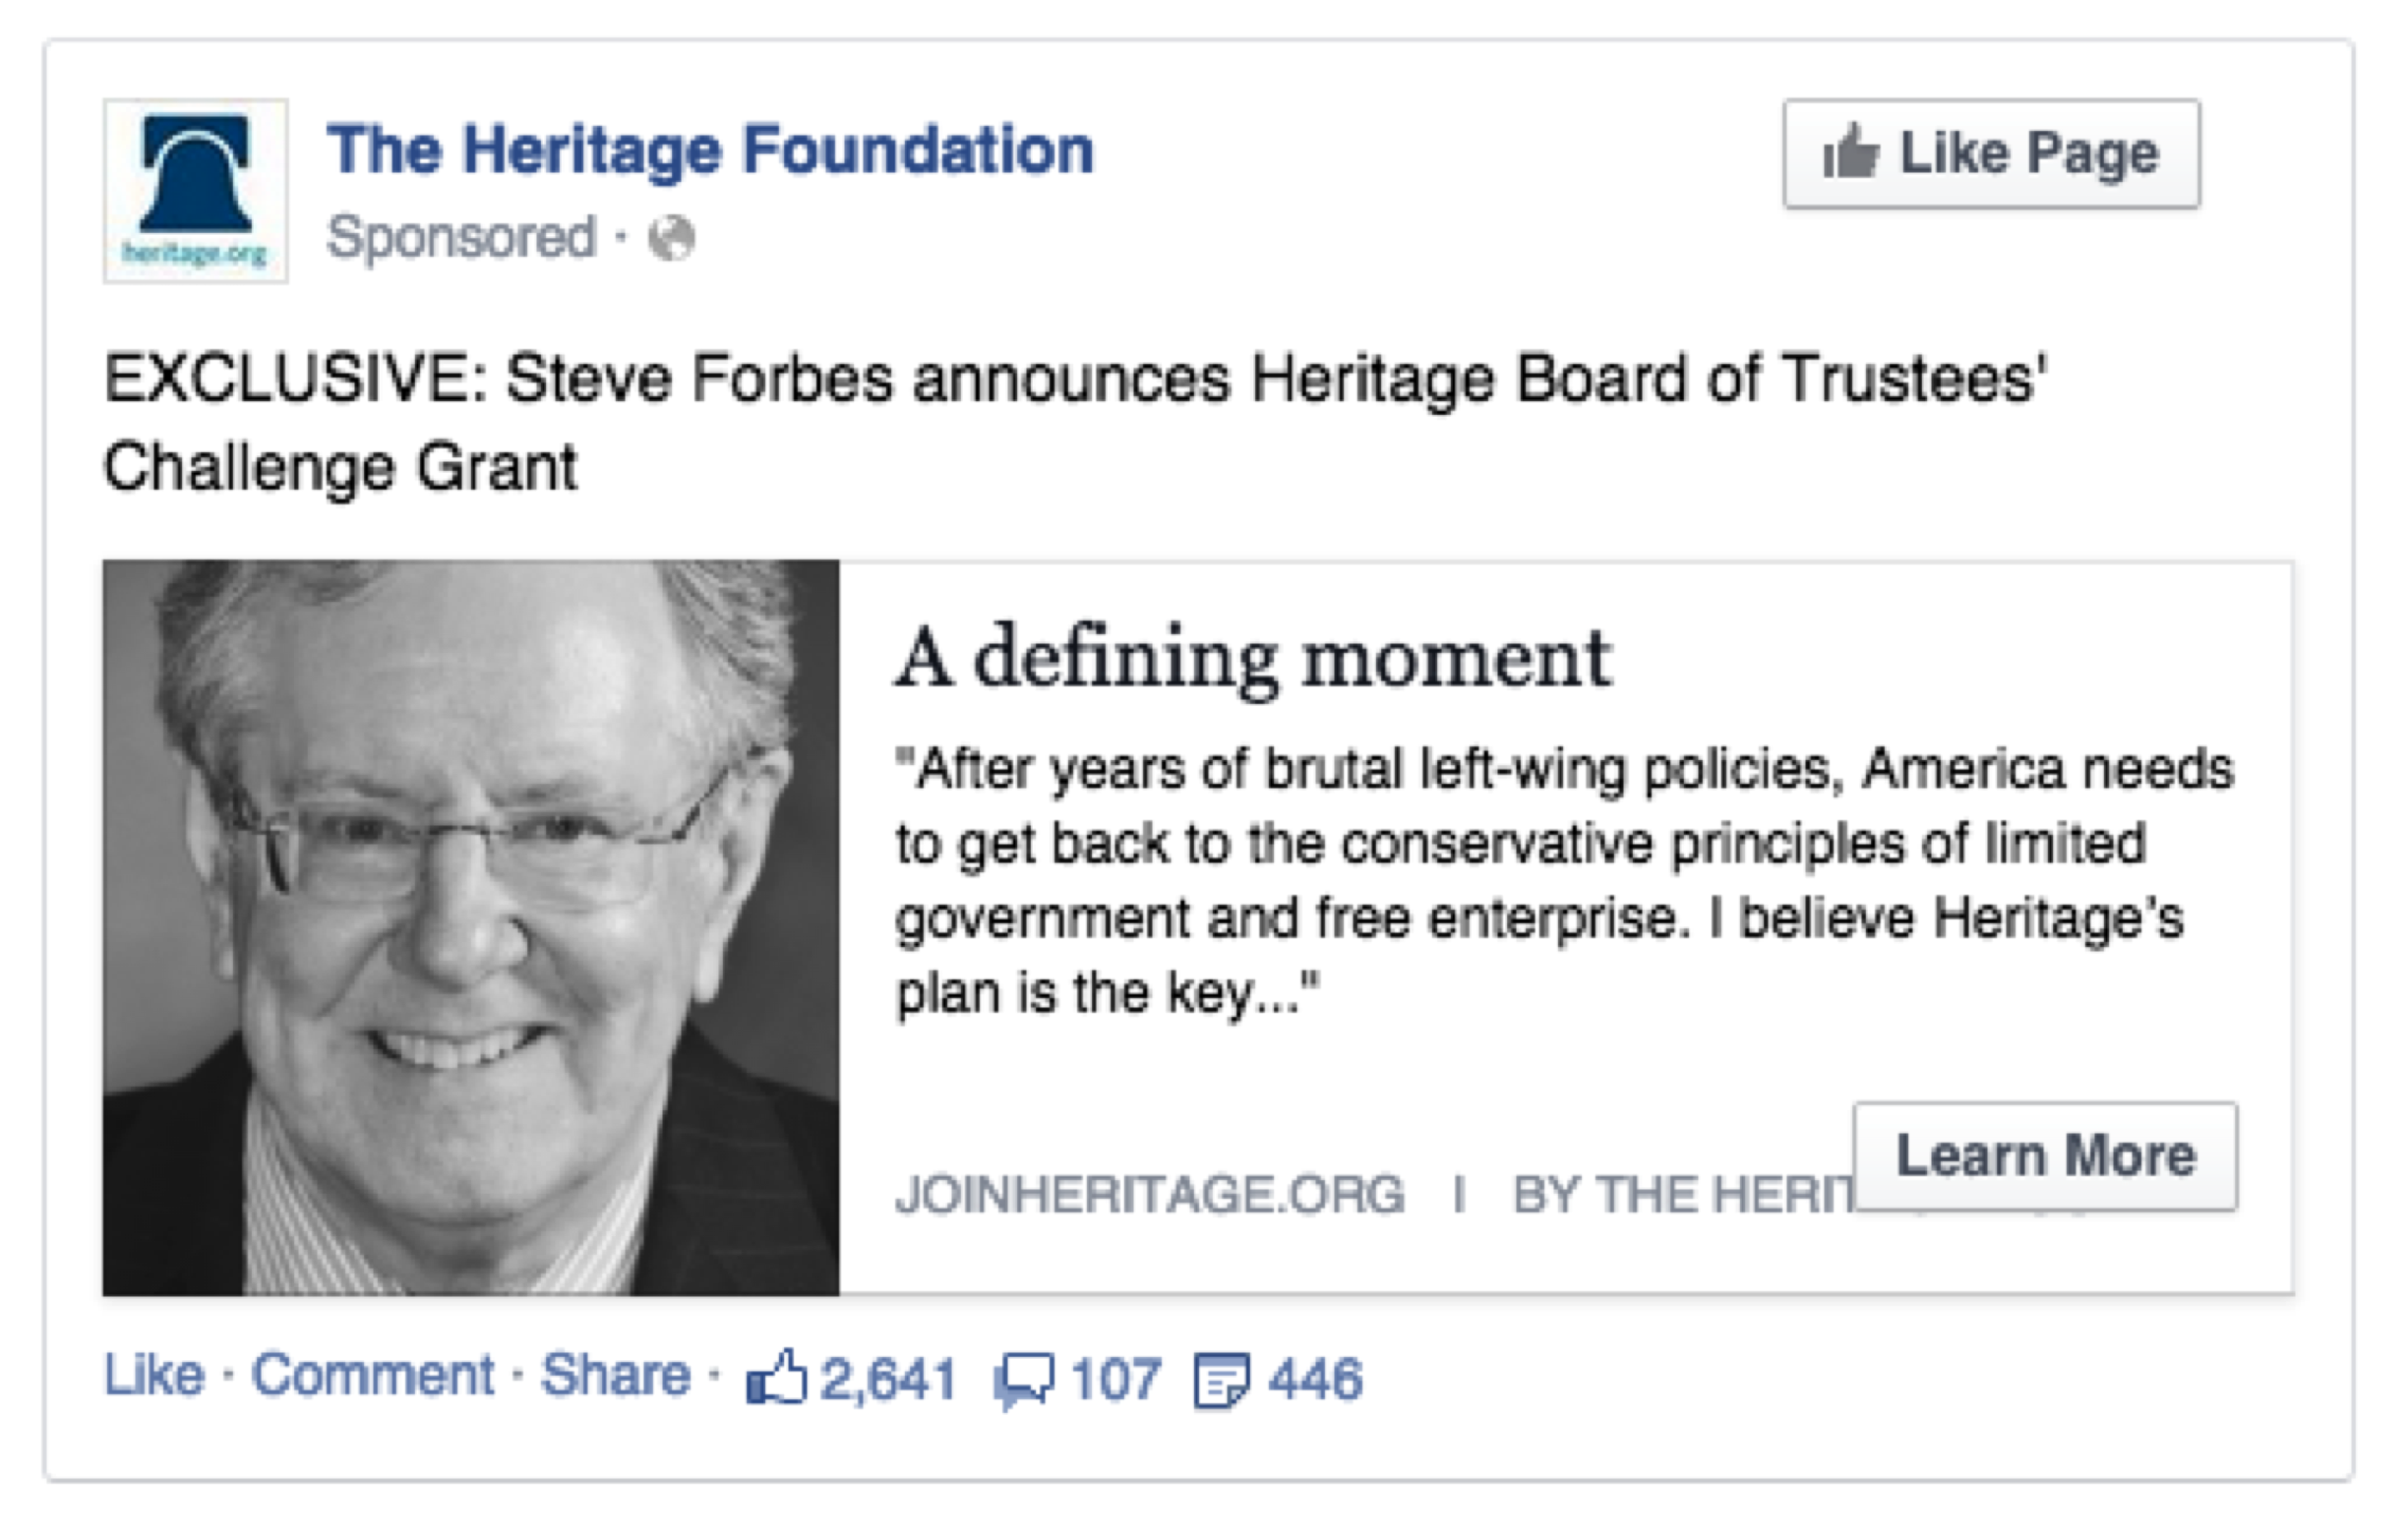Viewport: 2408px width, 1535px height.
Task: Open the 107 comments count
Action: (1115, 1379)
